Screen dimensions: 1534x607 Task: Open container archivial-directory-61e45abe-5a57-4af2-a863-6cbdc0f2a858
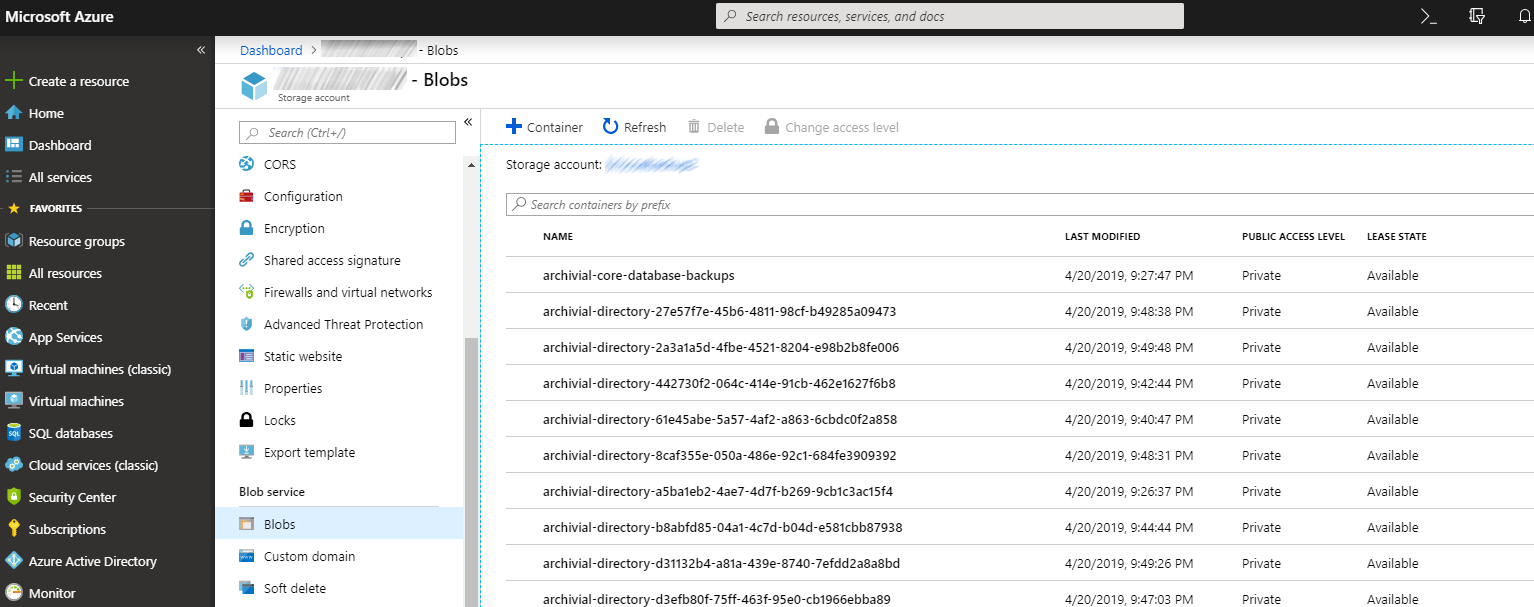[720, 419]
